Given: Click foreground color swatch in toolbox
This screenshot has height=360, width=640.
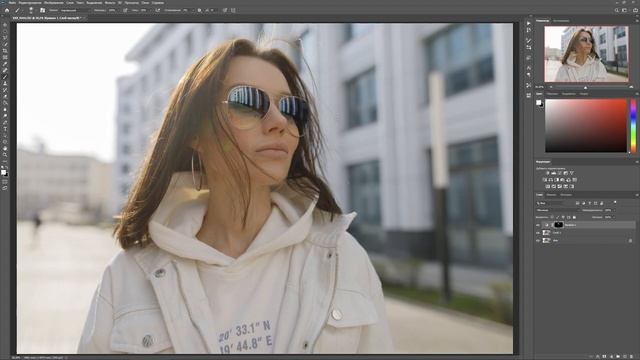Looking at the screenshot, I should click(x=3, y=171).
